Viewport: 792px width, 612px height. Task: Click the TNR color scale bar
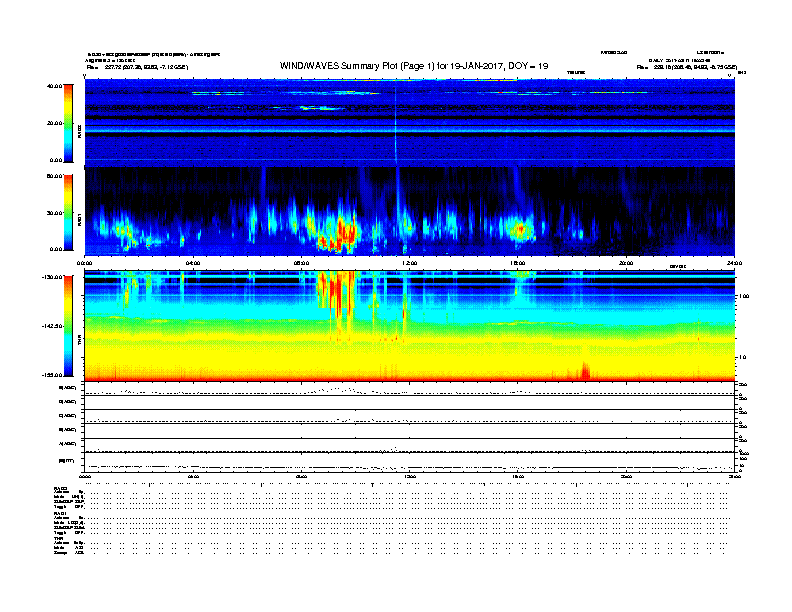point(69,325)
